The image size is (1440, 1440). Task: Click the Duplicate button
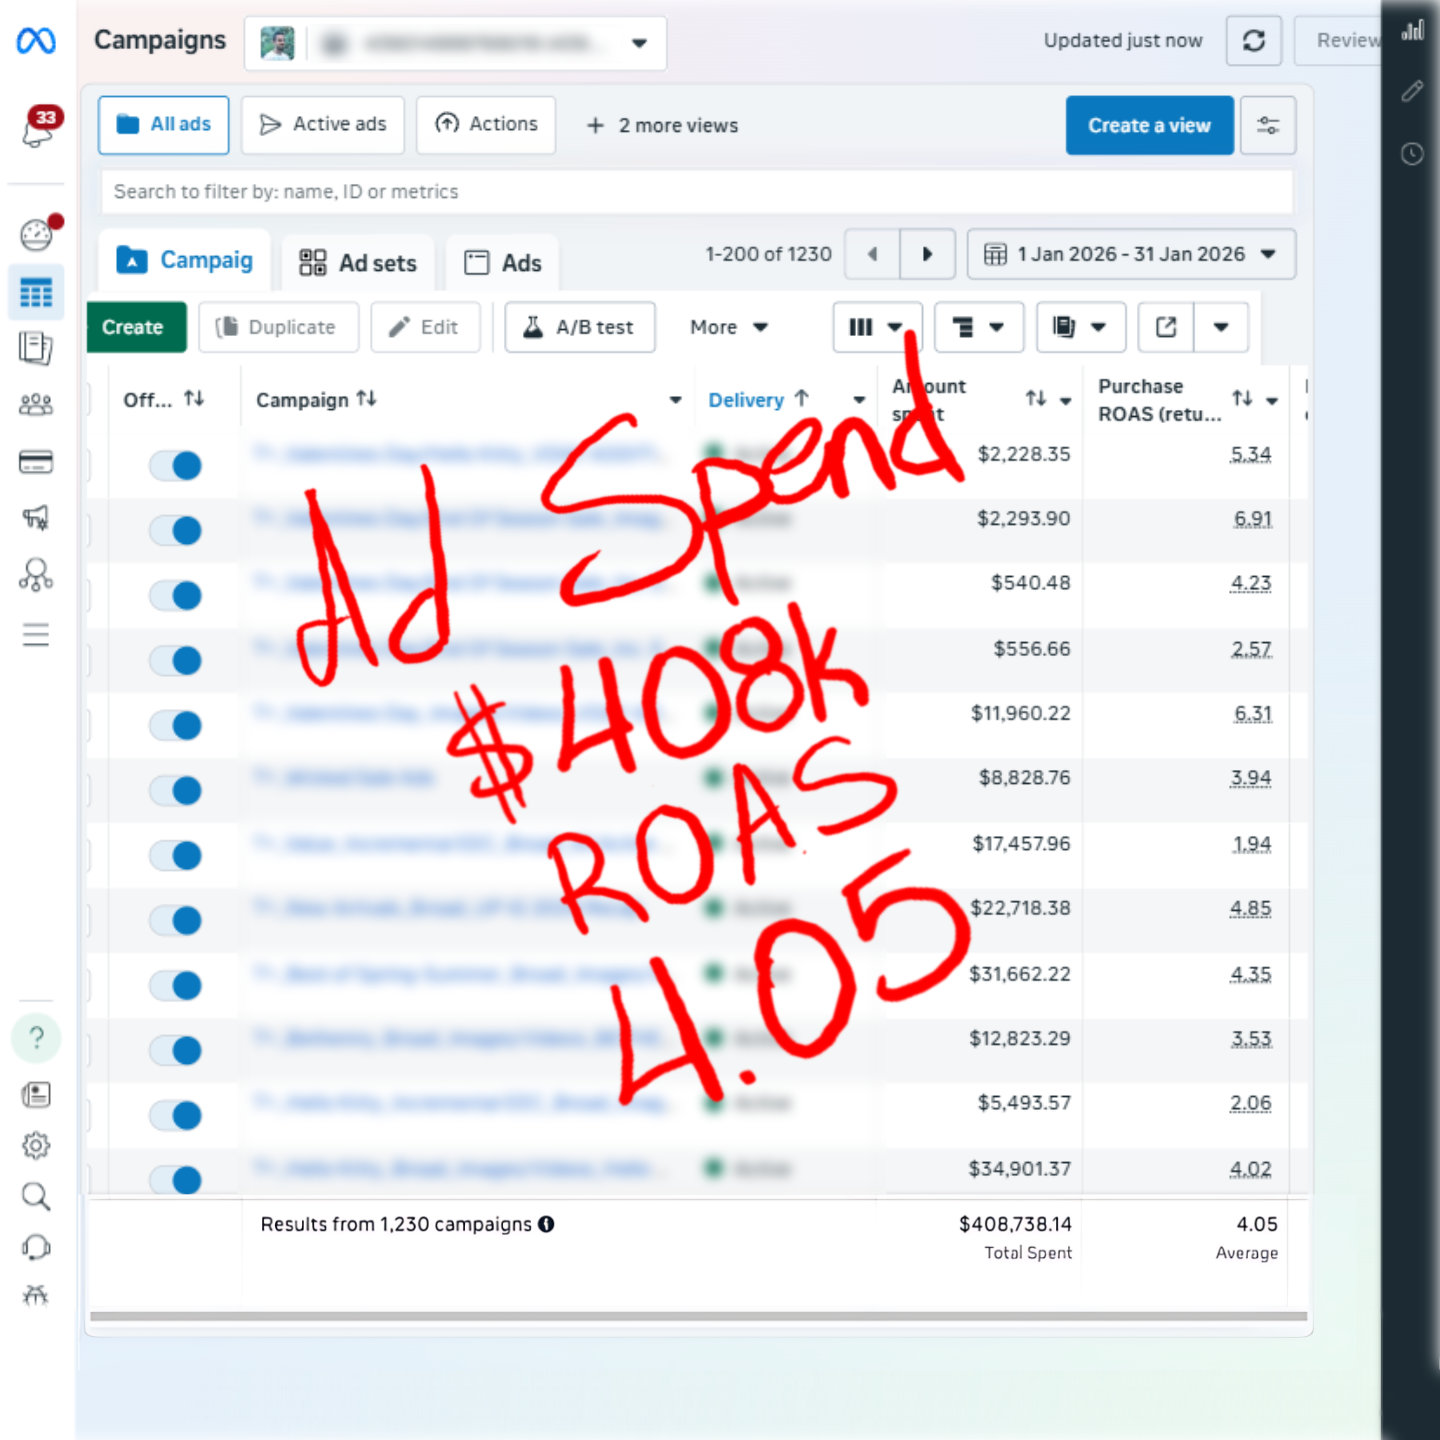click(x=278, y=327)
